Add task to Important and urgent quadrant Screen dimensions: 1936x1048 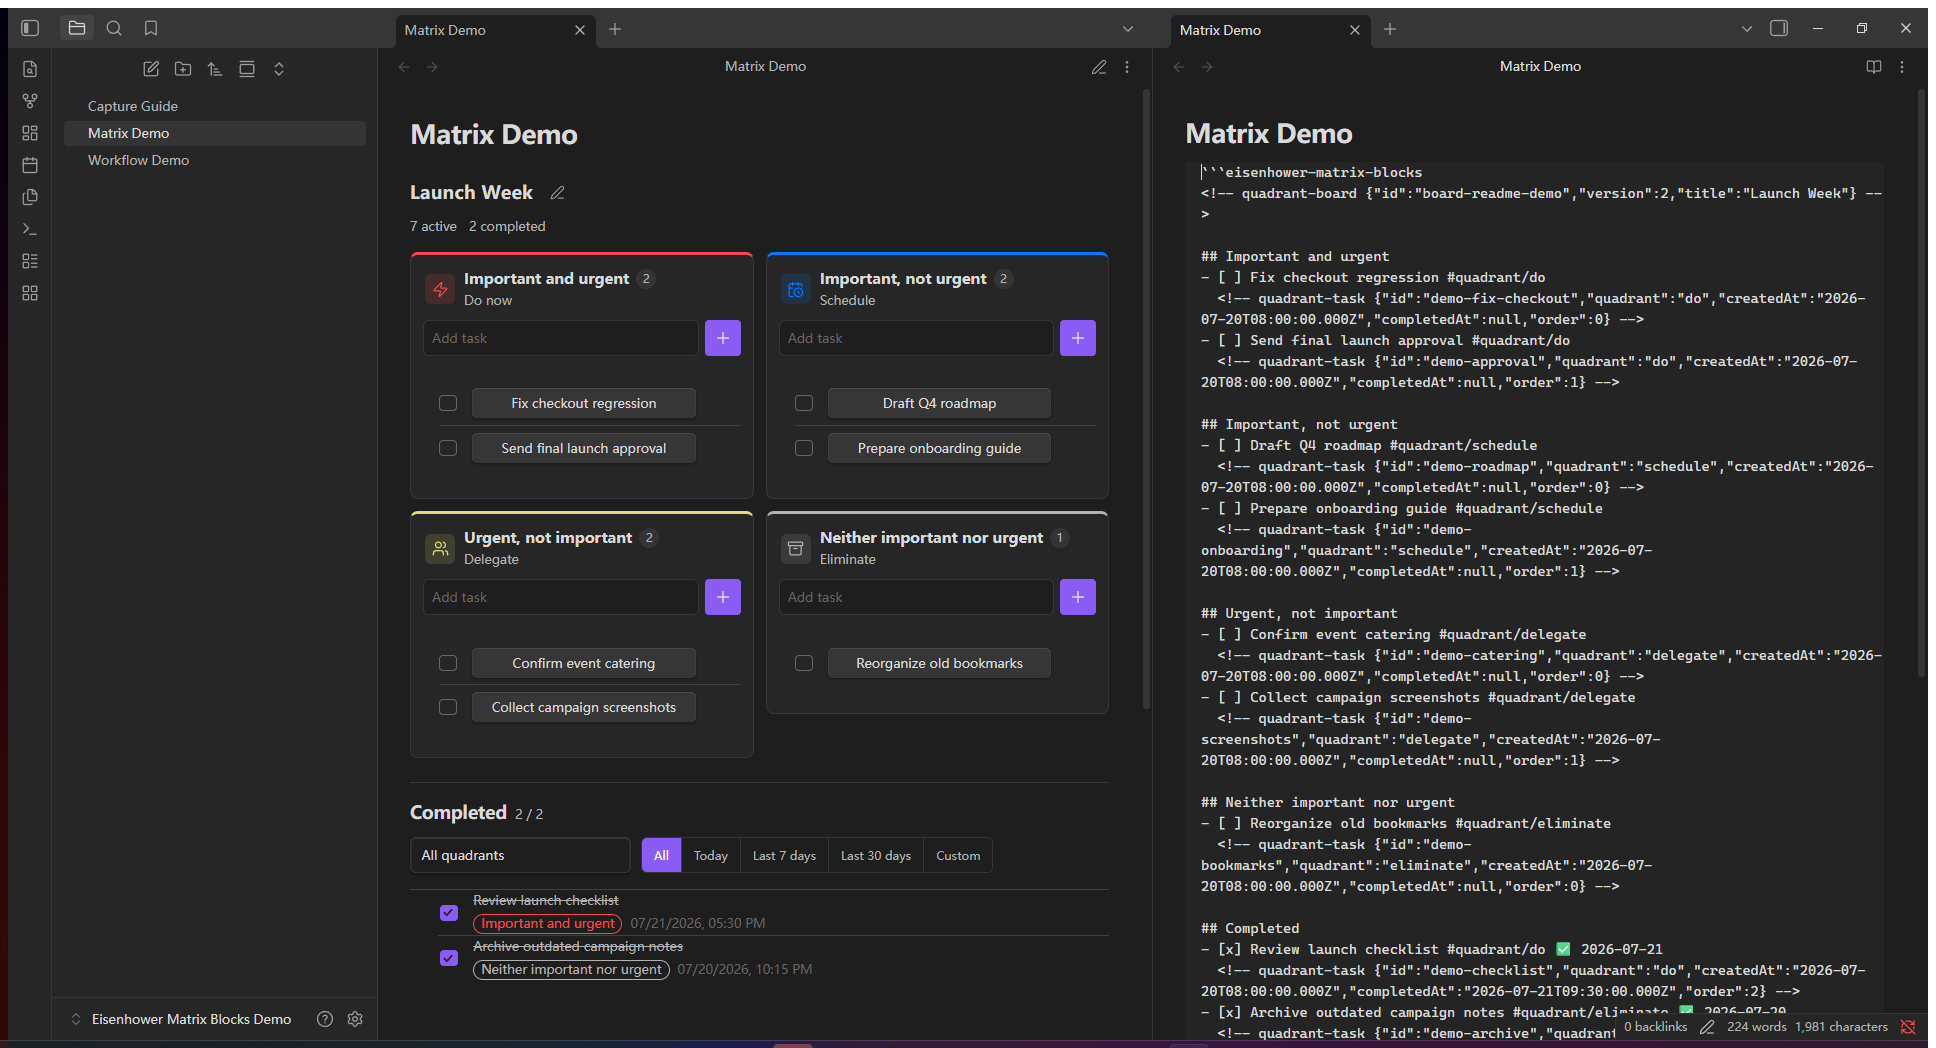[x=723, y=338]
